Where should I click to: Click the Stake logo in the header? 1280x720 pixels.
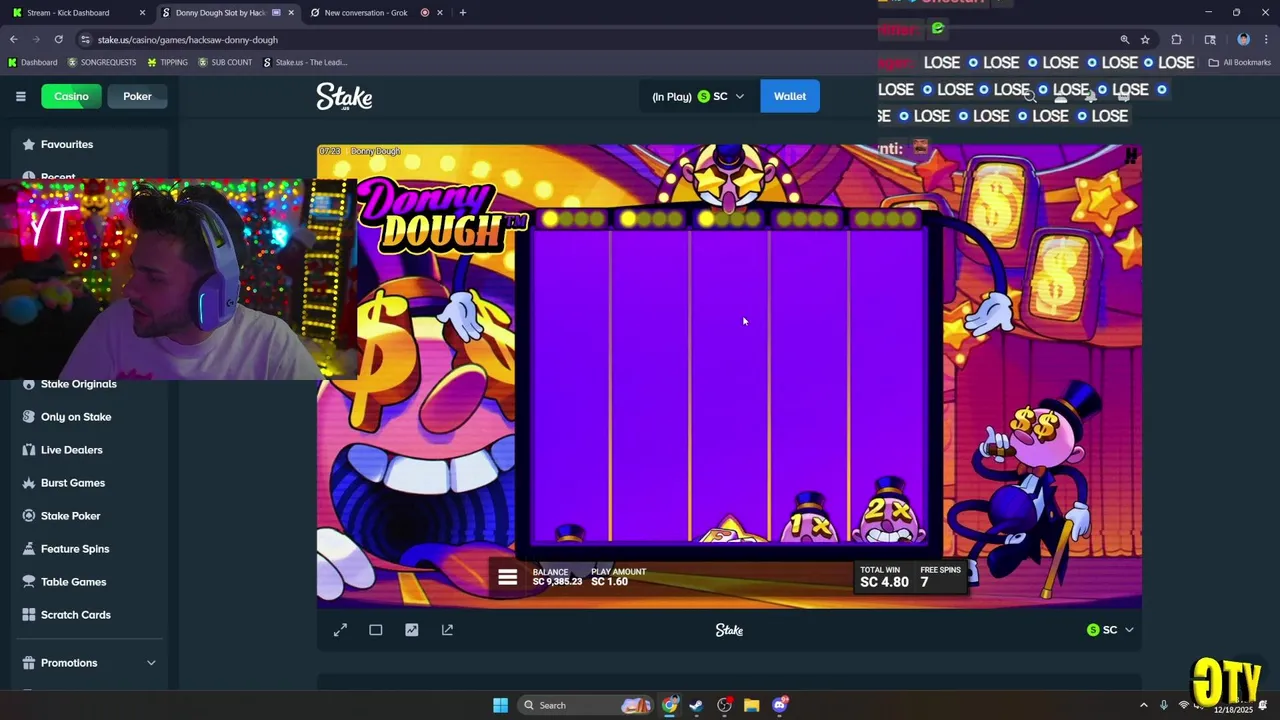pos(344,96)
